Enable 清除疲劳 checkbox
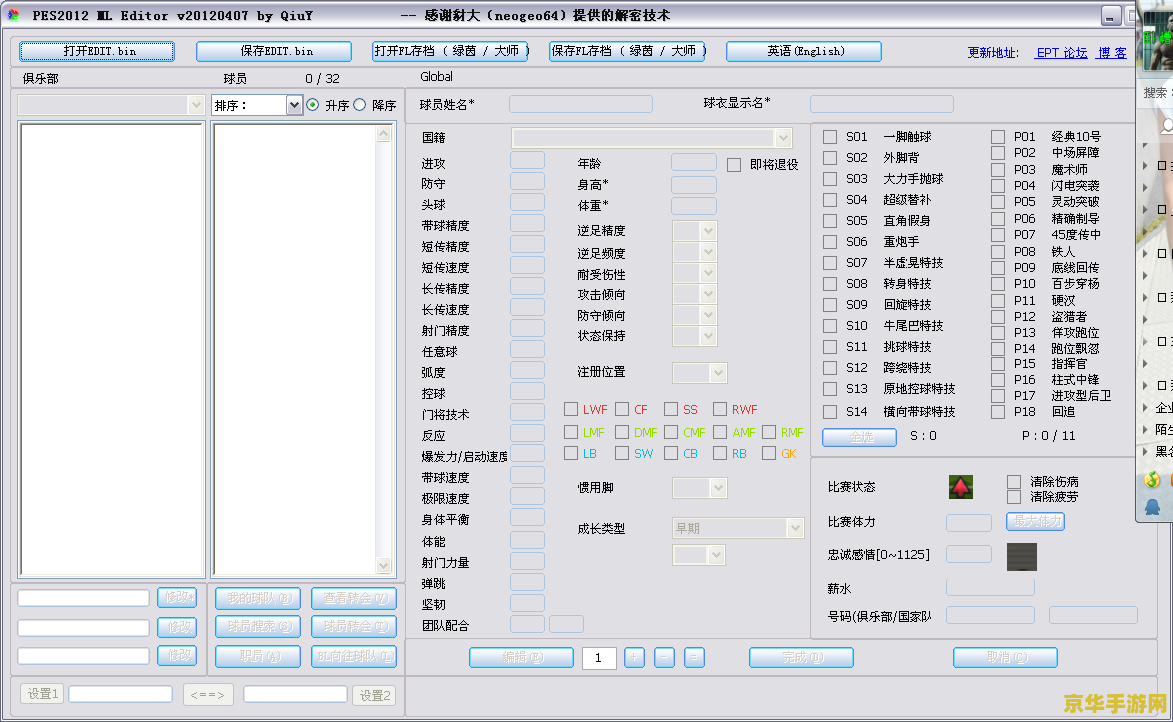This screenshot has height=722, width=1173. (1014, 497)
